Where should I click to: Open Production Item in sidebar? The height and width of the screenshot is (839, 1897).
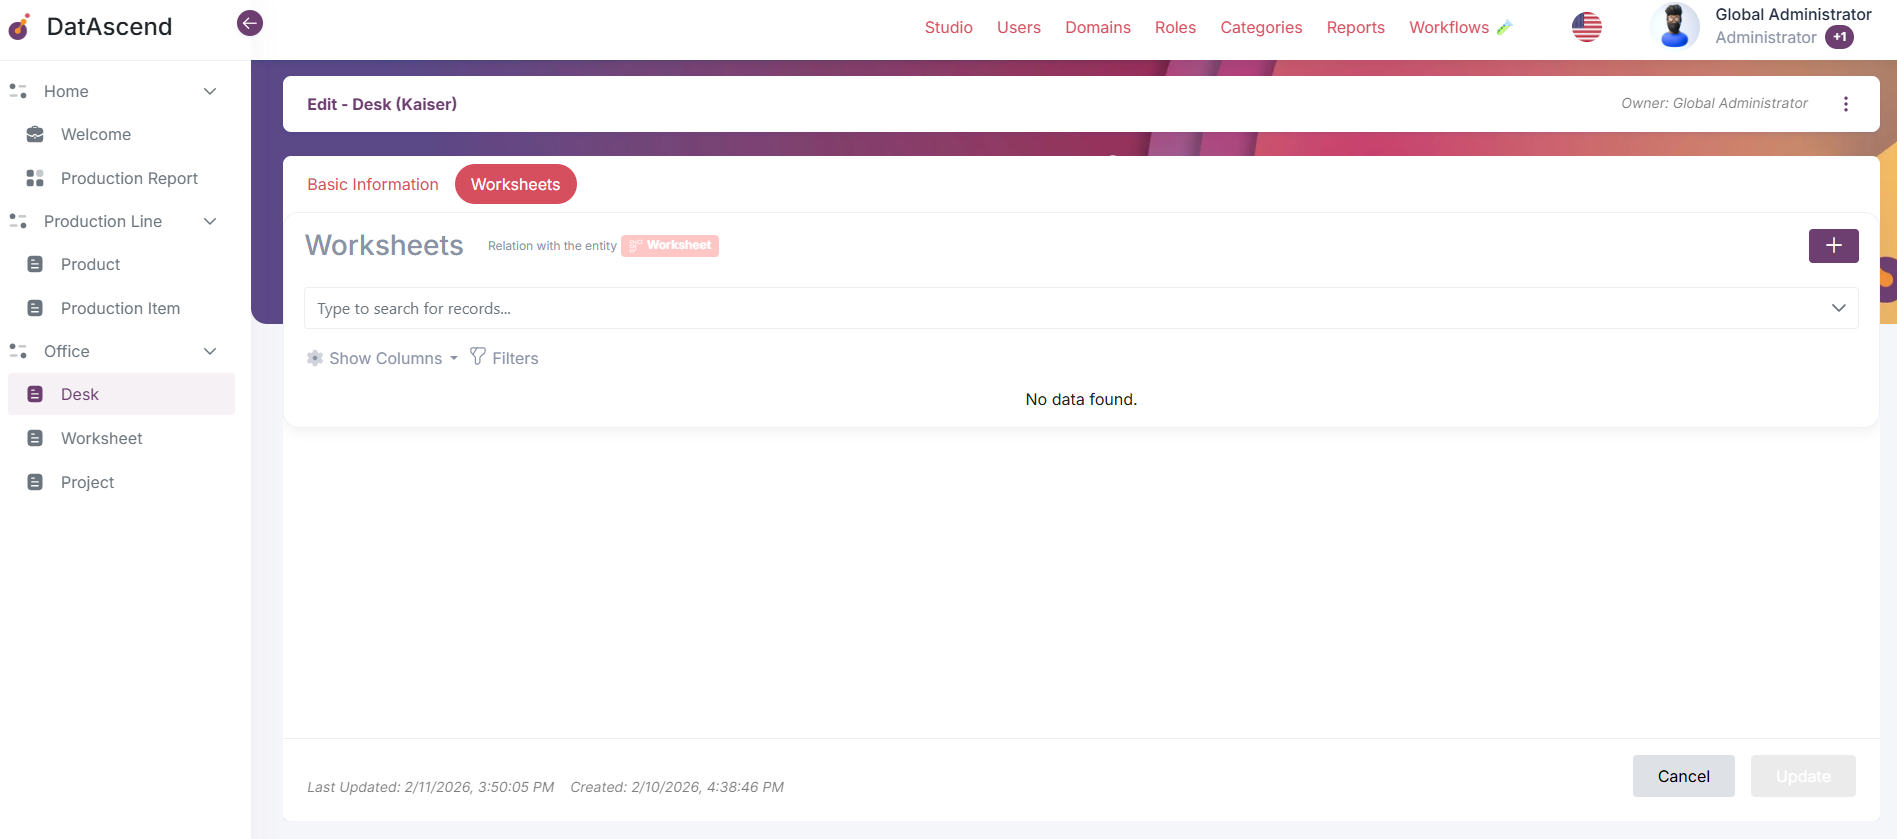(120, 308)
